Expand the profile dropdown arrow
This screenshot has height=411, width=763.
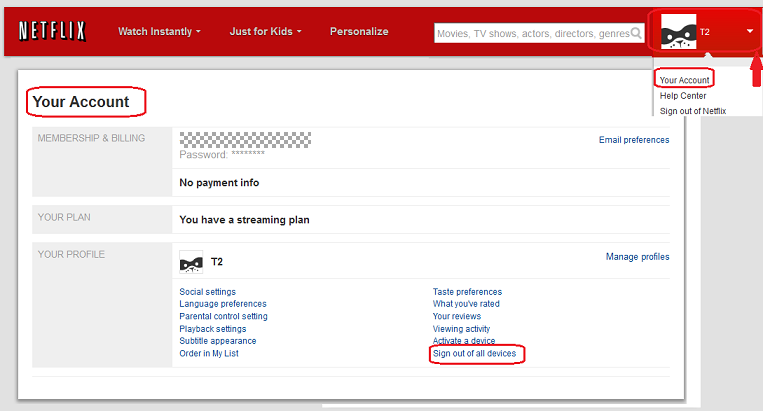coord(750,32)
